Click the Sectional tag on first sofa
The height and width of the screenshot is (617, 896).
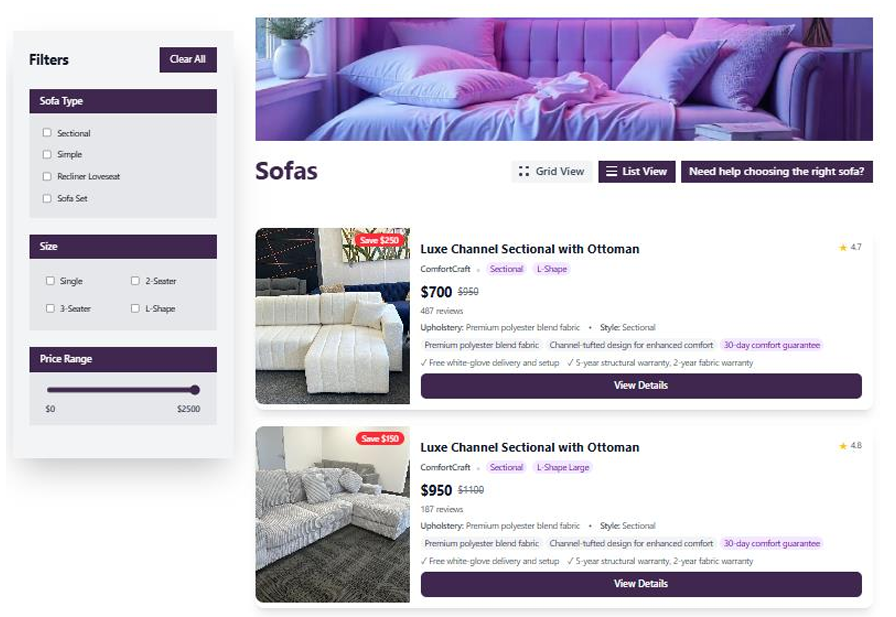(506, 269)
